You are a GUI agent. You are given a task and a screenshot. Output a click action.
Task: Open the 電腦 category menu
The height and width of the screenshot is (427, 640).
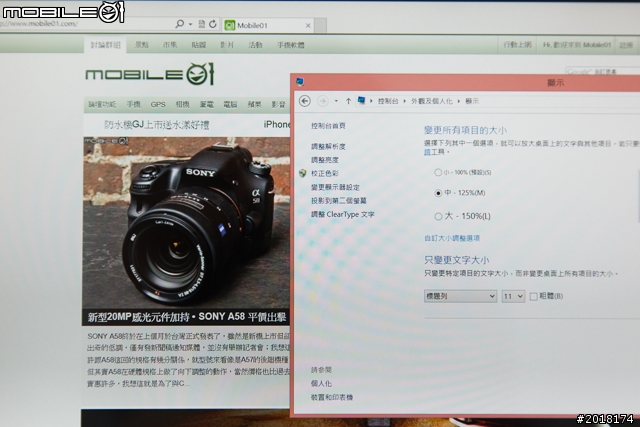point(230,105)
